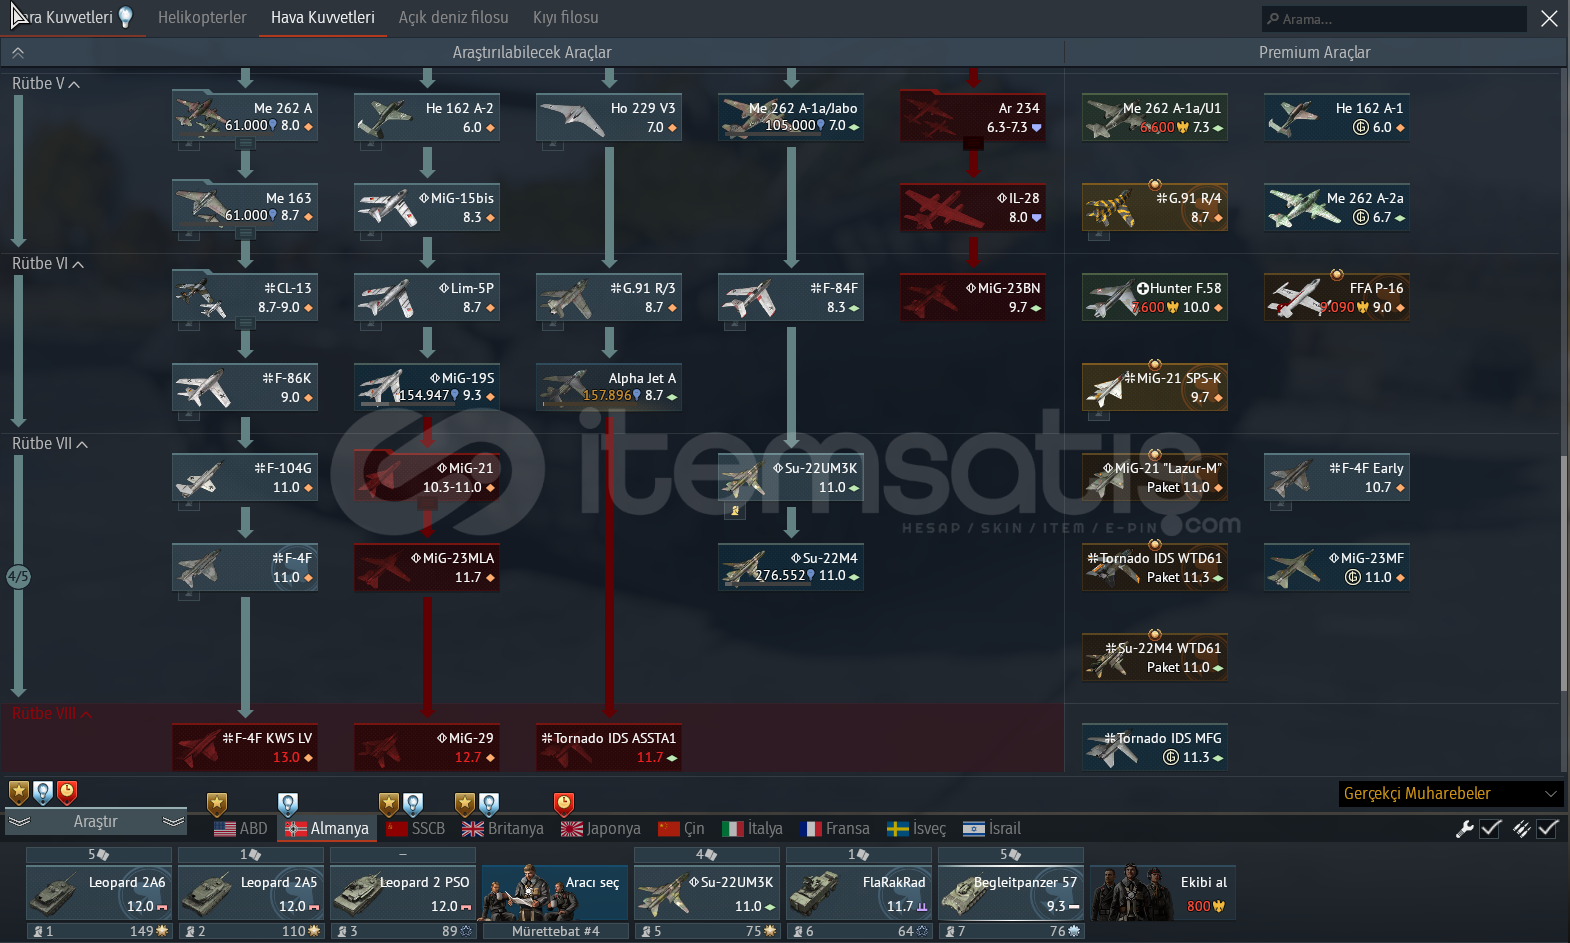Select the FlaRakRad crew slot
The height and width of the screenshot is (943, 1570).
(x=859, y=893)
